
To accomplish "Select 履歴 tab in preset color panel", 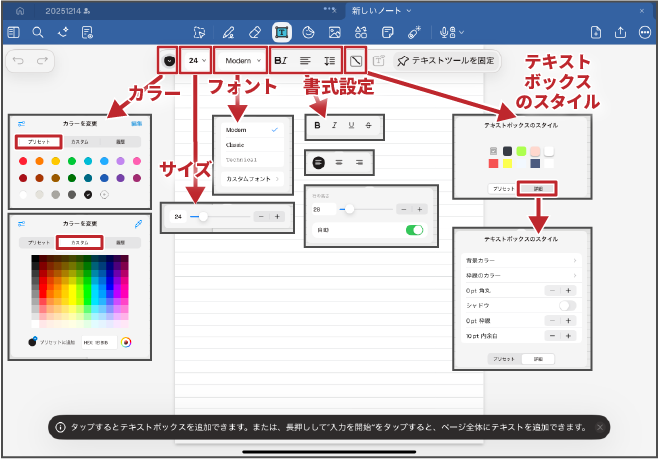I will 121,142.
